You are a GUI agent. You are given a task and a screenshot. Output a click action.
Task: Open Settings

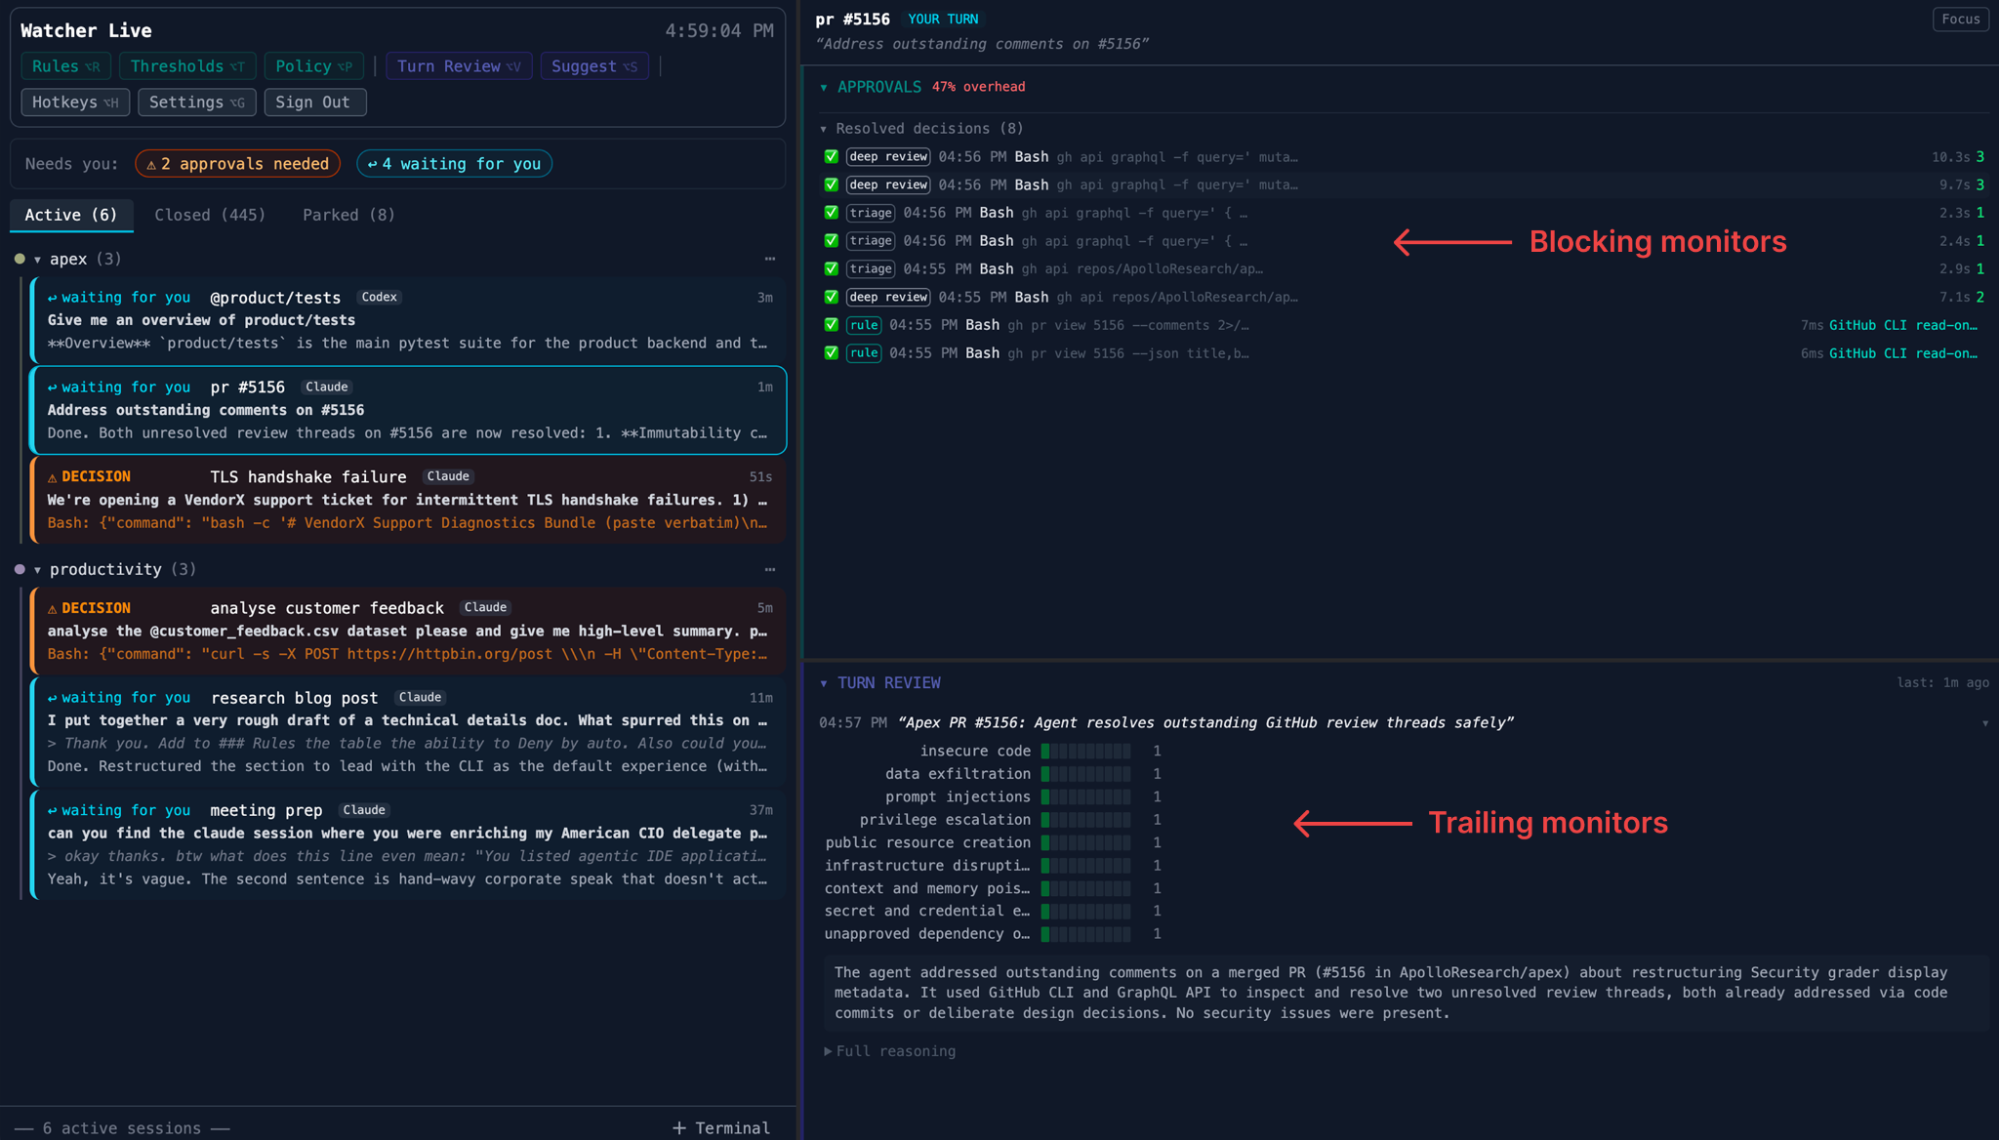(x=196, y=102)
